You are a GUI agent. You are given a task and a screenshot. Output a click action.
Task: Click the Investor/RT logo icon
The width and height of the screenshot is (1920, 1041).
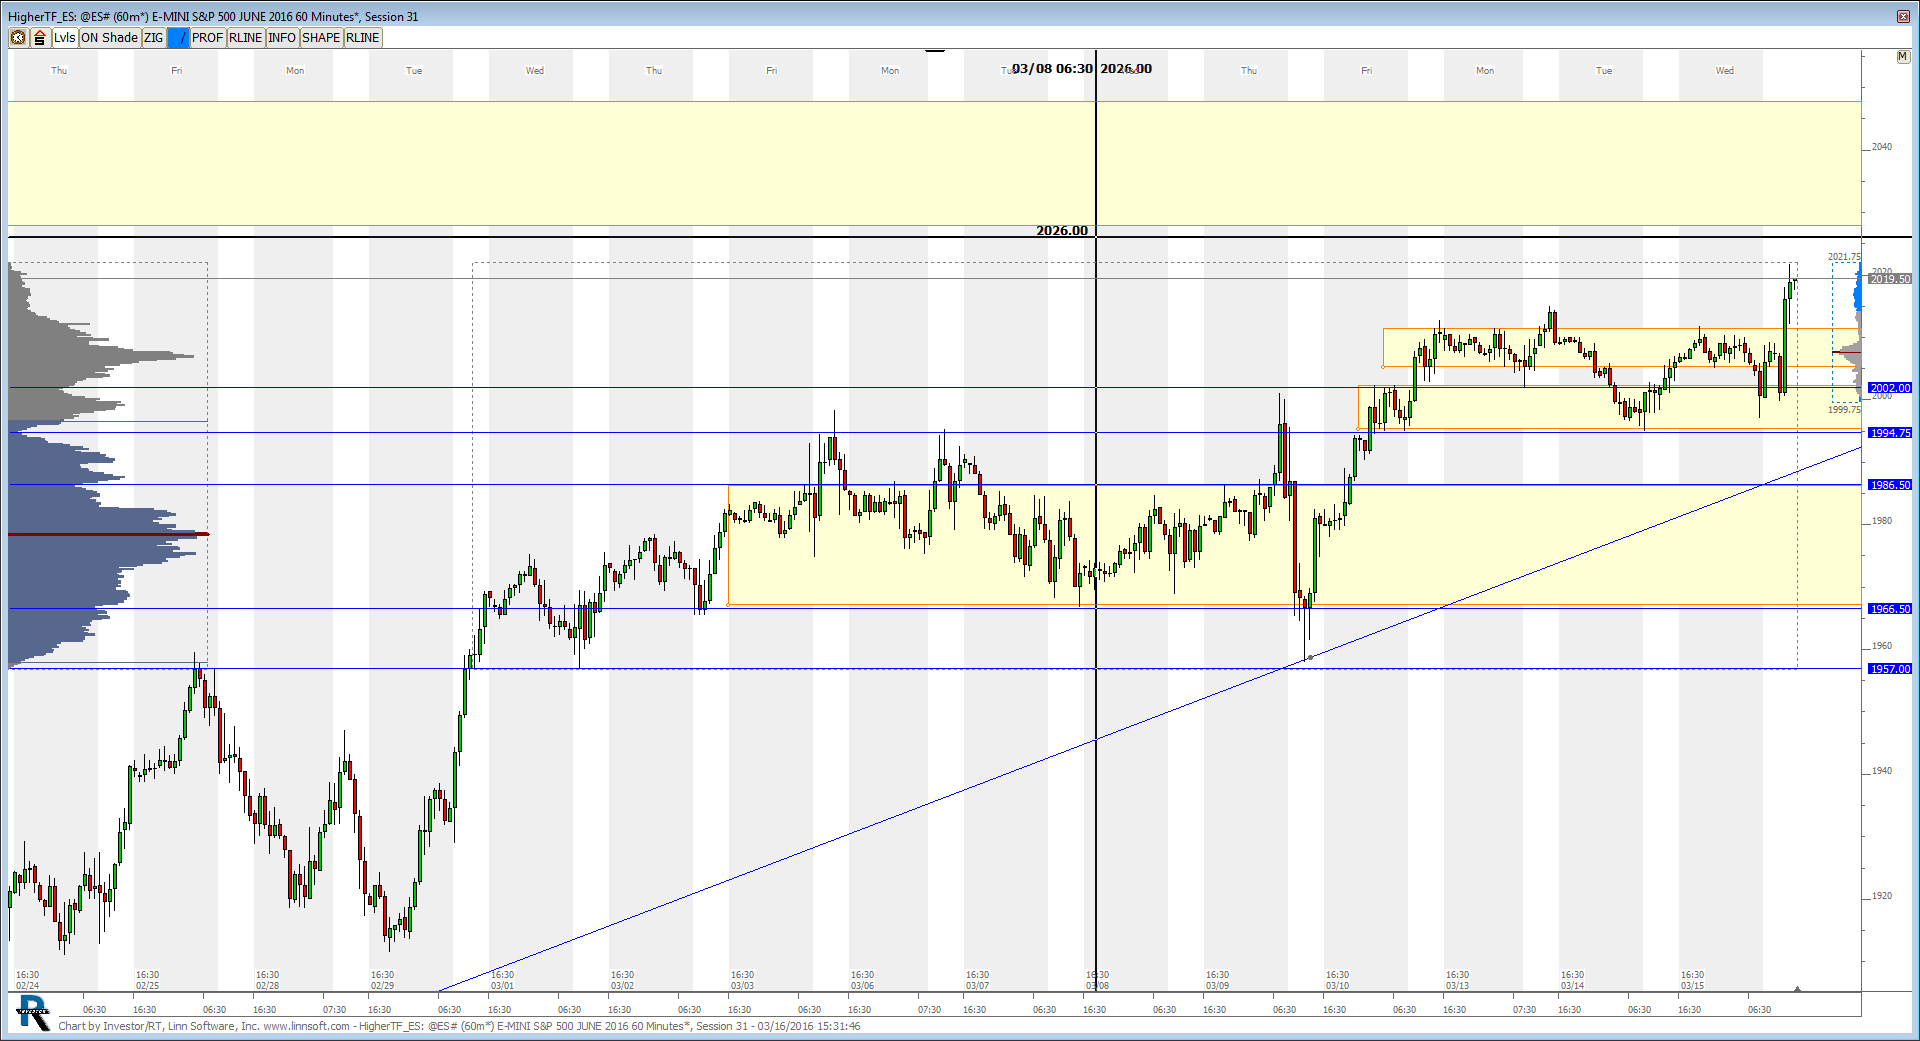pyautogui.click(x=33, y=1014)
